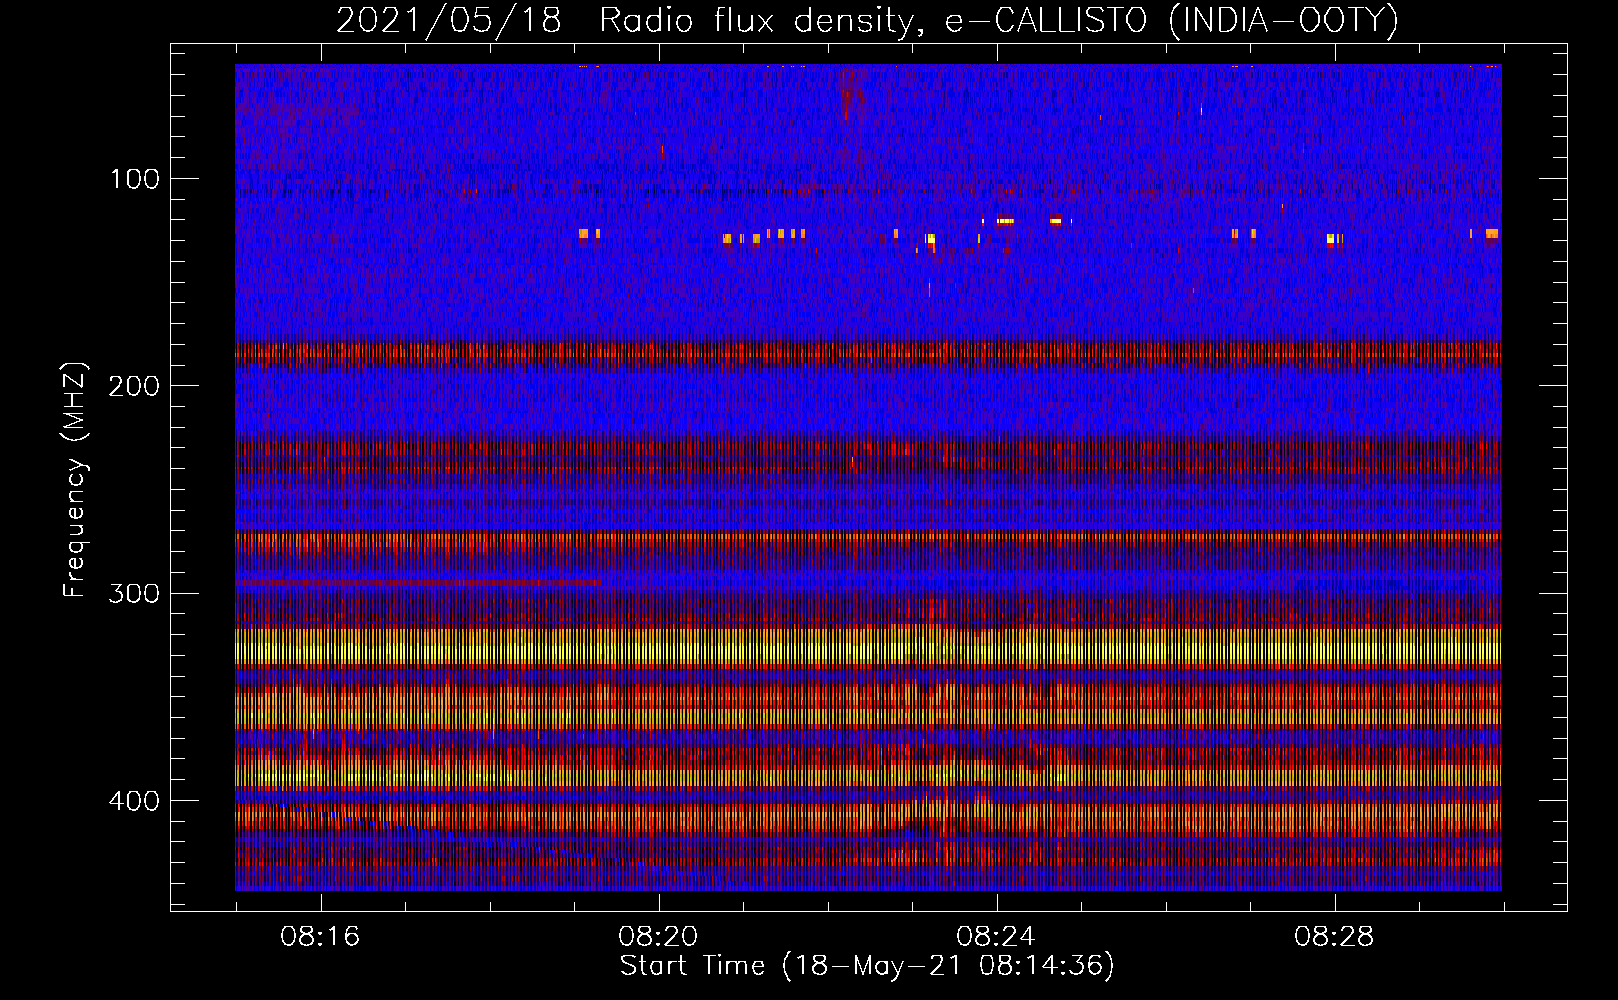The width and height of the screenshot is (1618, 1000).
Task: Click the 400 frequency tick label
Action: pyautogui.click(x=134, y=801)
